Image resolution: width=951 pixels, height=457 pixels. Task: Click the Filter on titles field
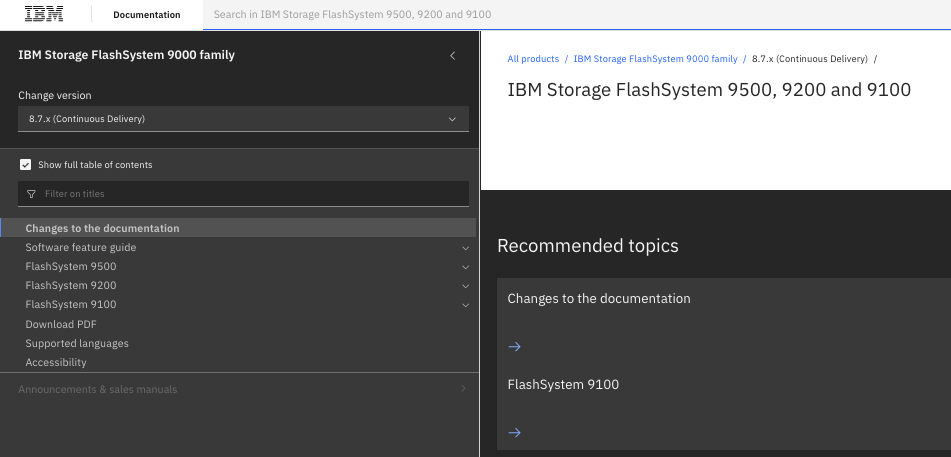pyautogui.click(x=243, y=194)
